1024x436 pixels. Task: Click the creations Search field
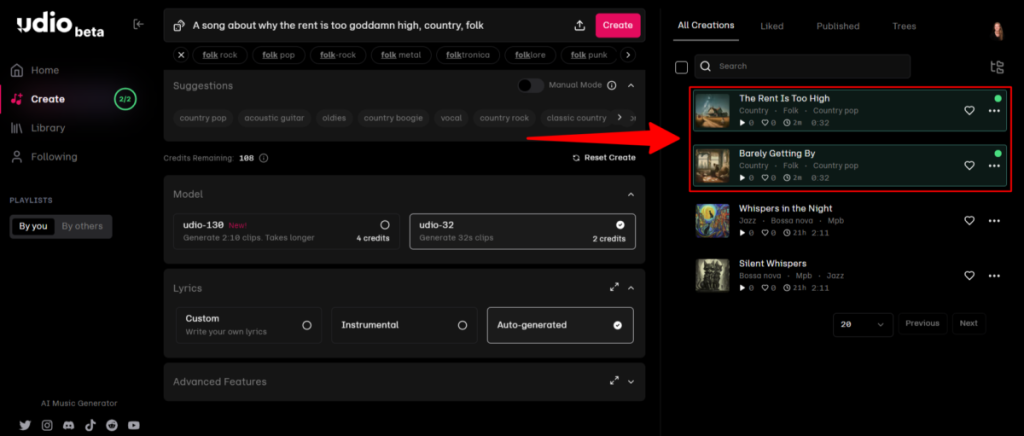click(803, 67)
